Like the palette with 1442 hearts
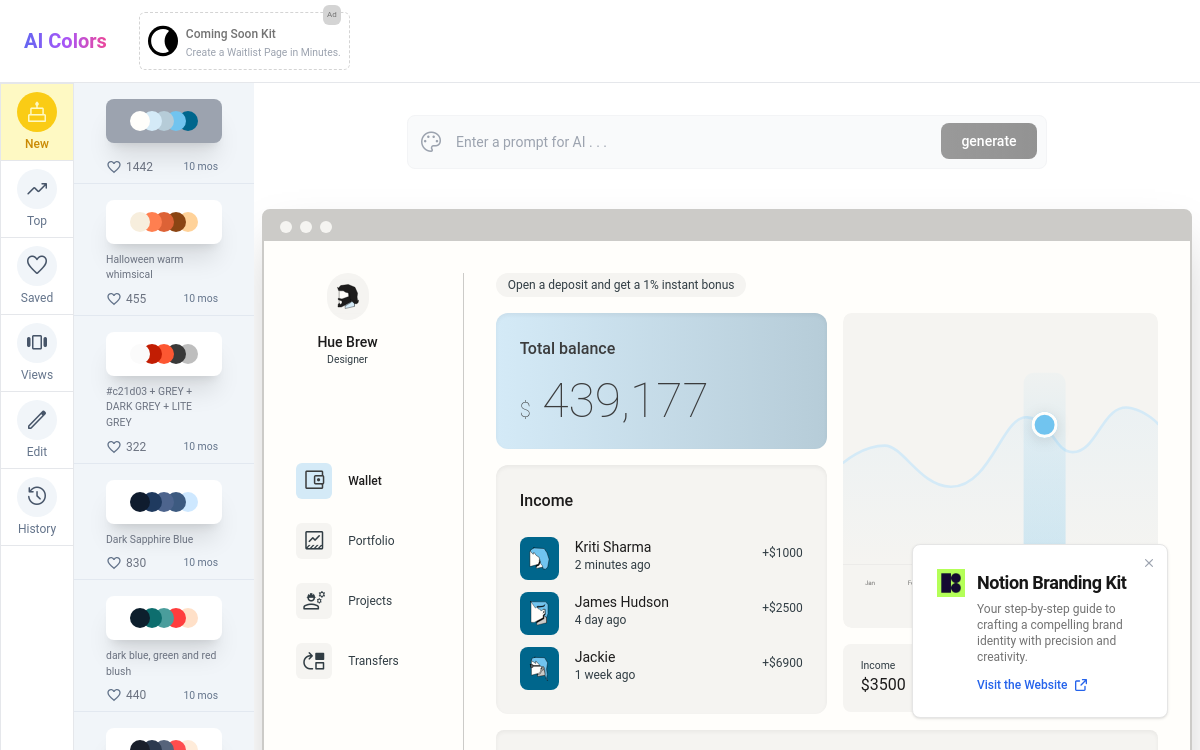The image size is (1200, 750). coord(114,167)
